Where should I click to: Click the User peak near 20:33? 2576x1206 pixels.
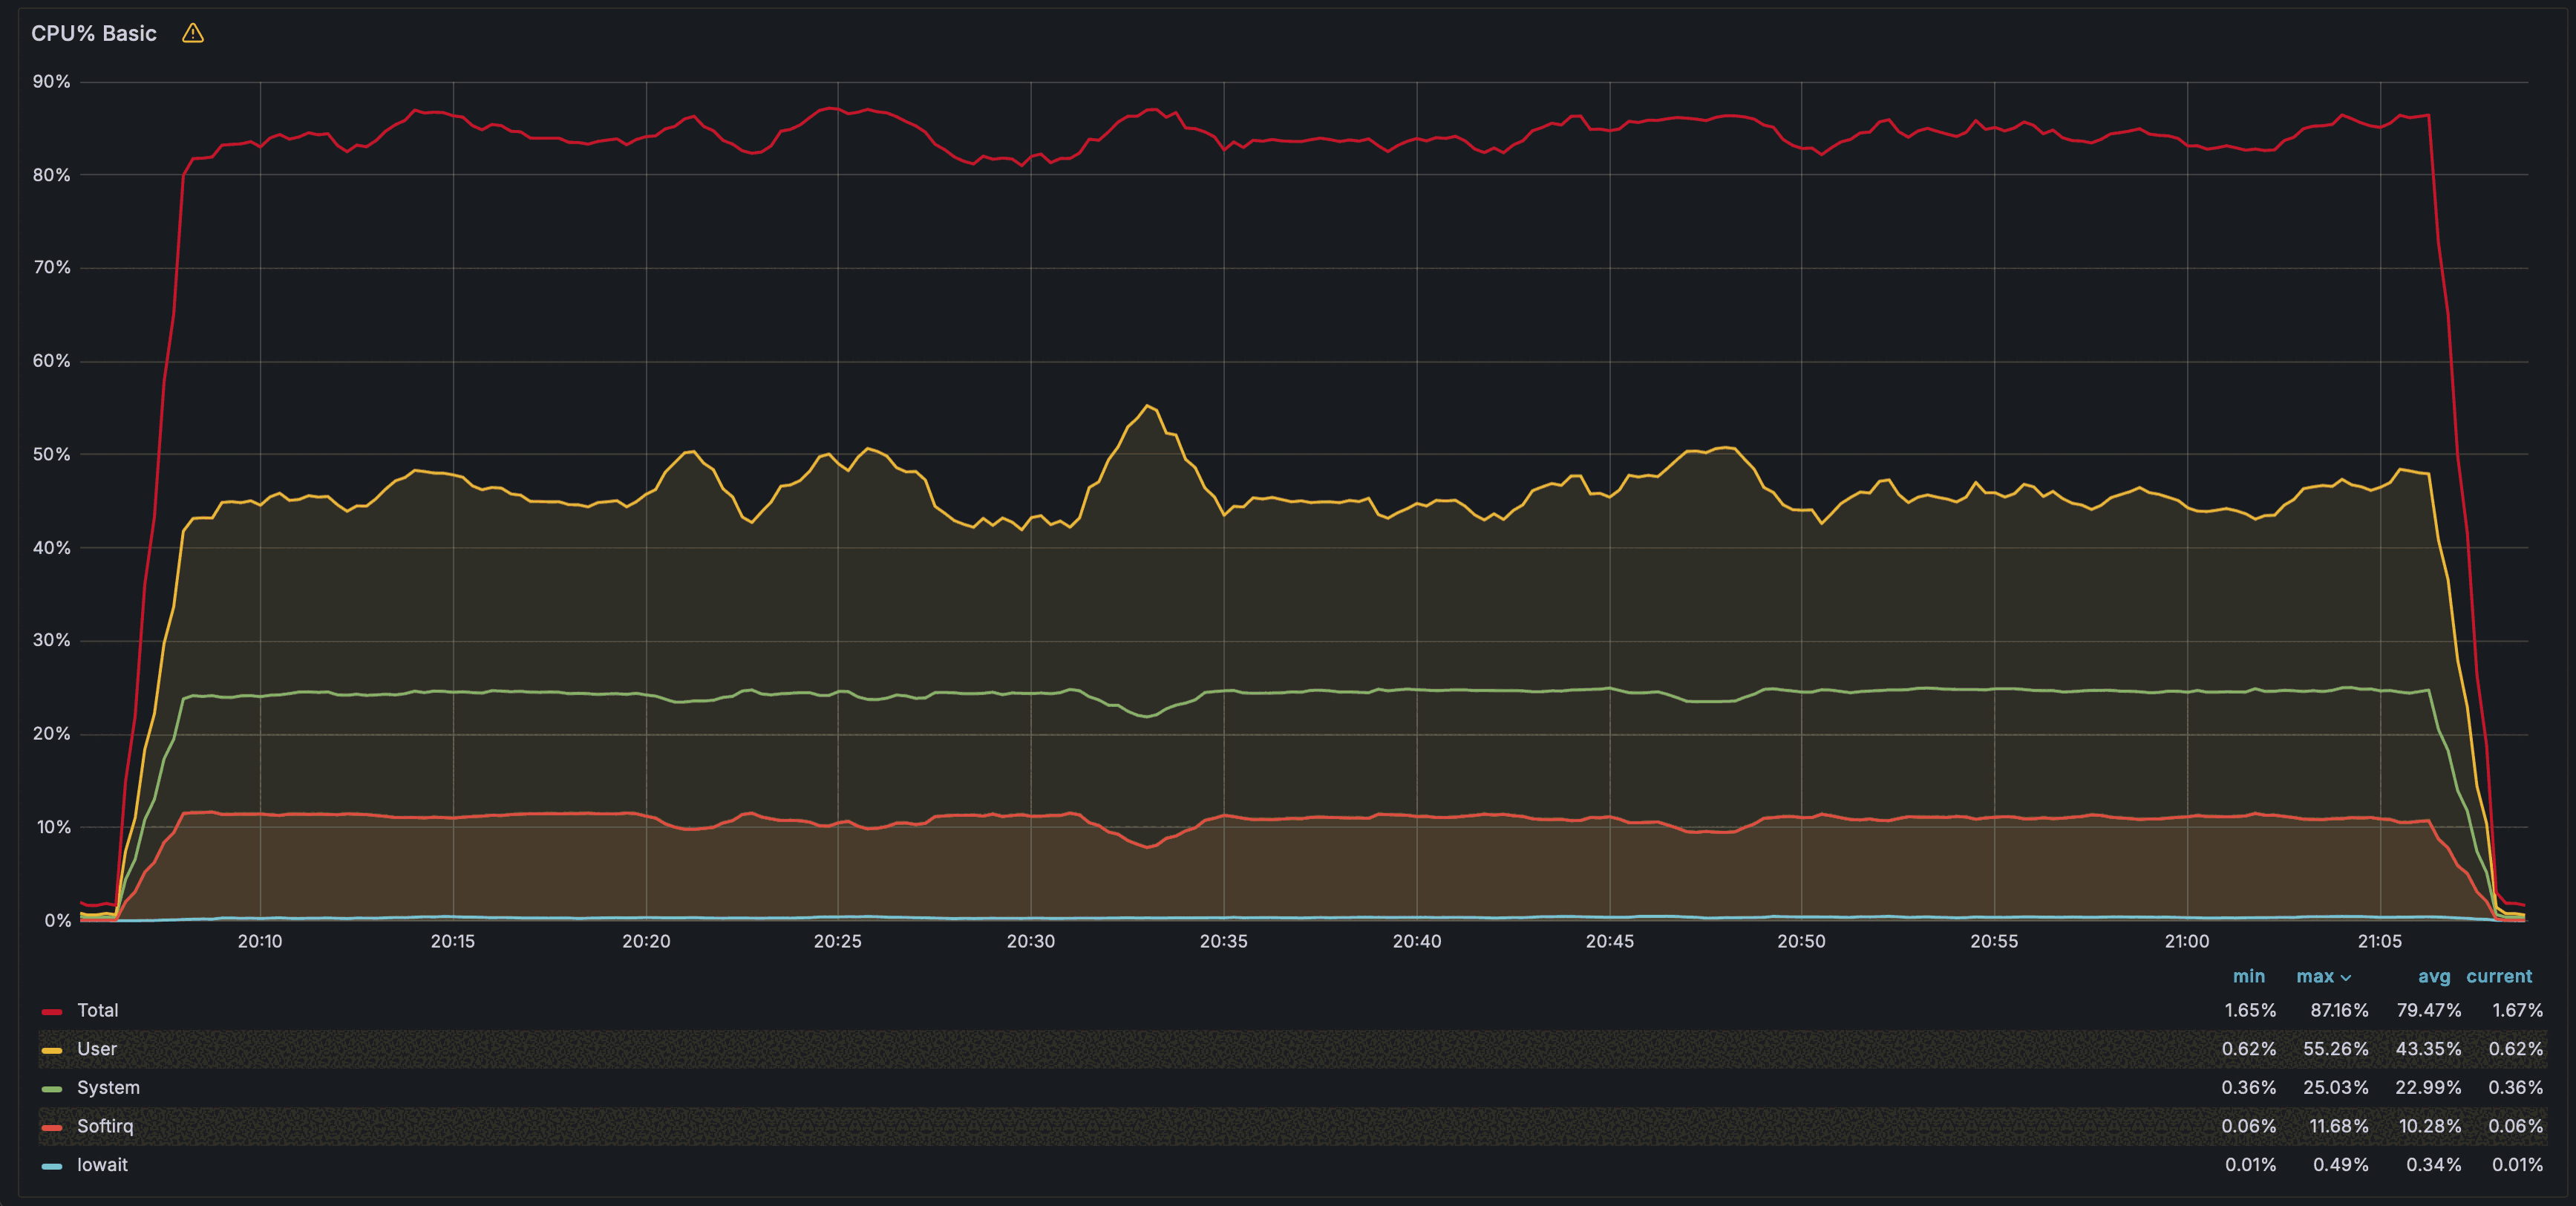(1148, 406)
